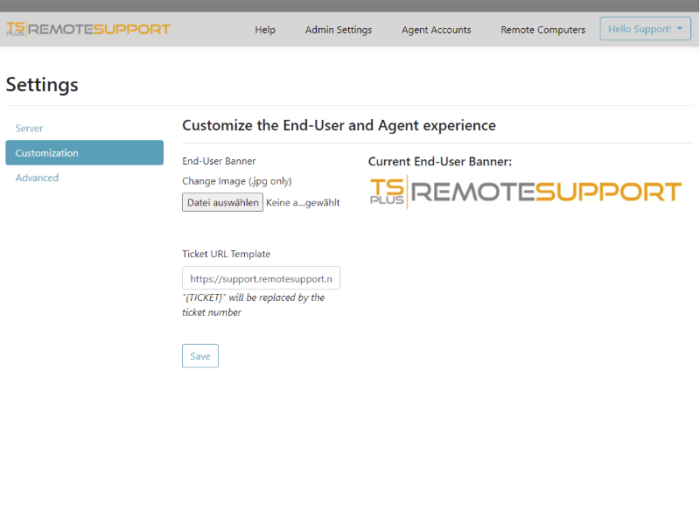Click the {TICKET} replacement hint text
This screenshot has height=525, width=700.
[x=254, y=305]
